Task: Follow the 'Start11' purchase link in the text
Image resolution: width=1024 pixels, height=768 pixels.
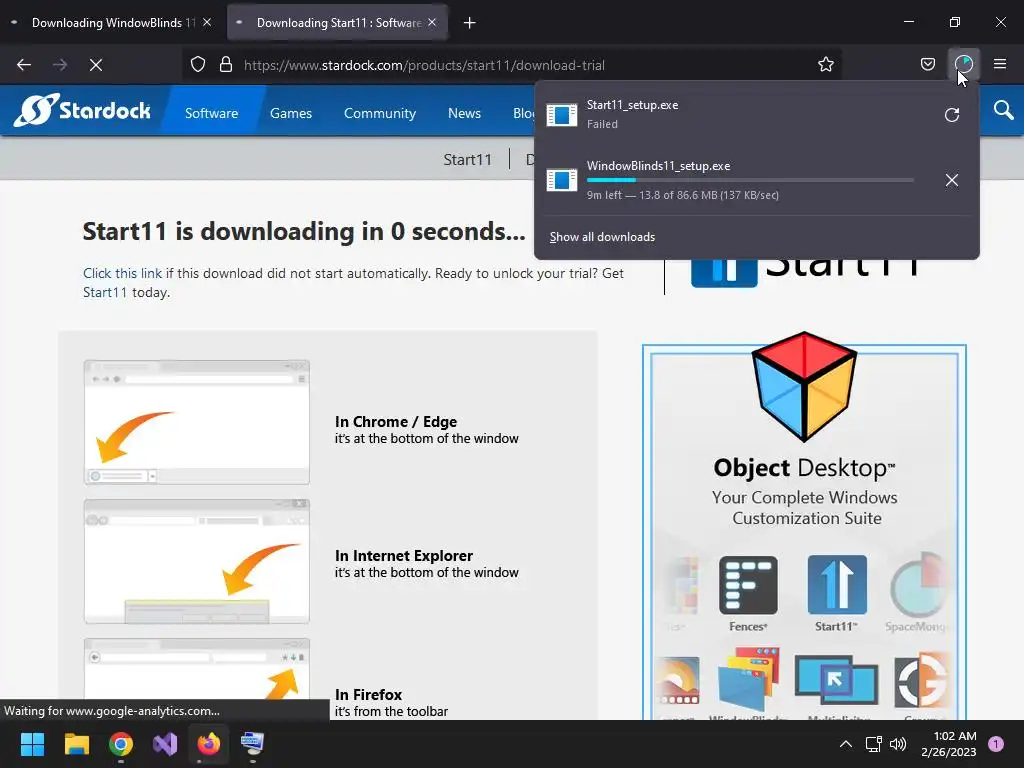Action: (104, 293)
